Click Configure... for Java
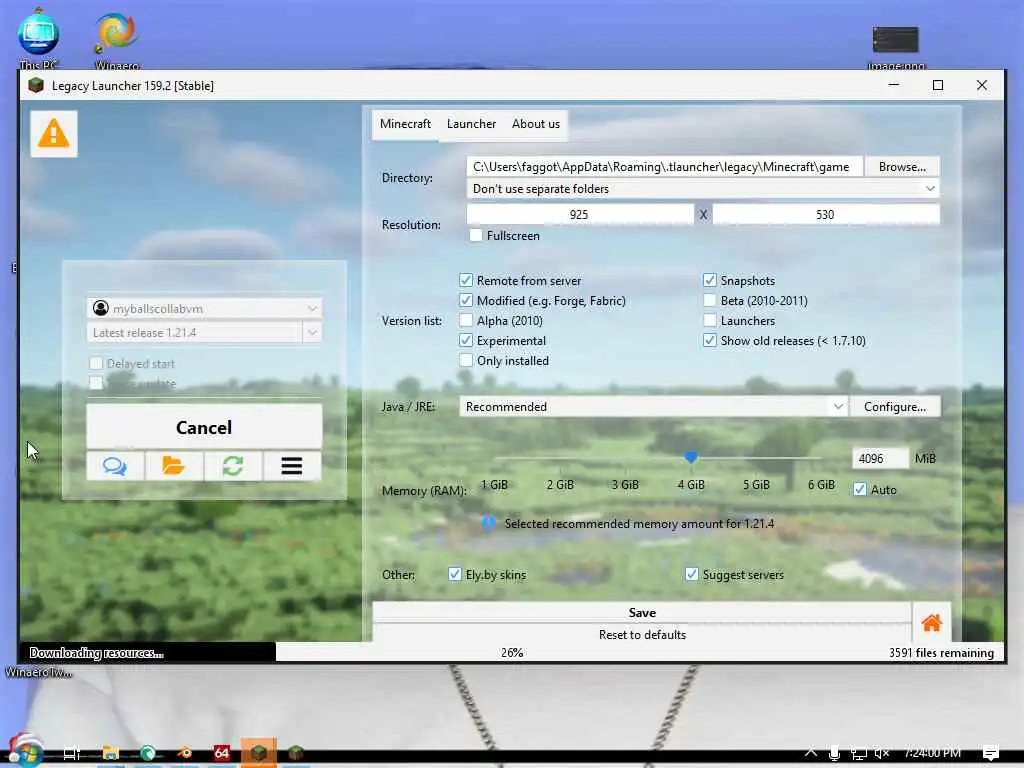Screen dimensions: 1024x768 point(895,406)
